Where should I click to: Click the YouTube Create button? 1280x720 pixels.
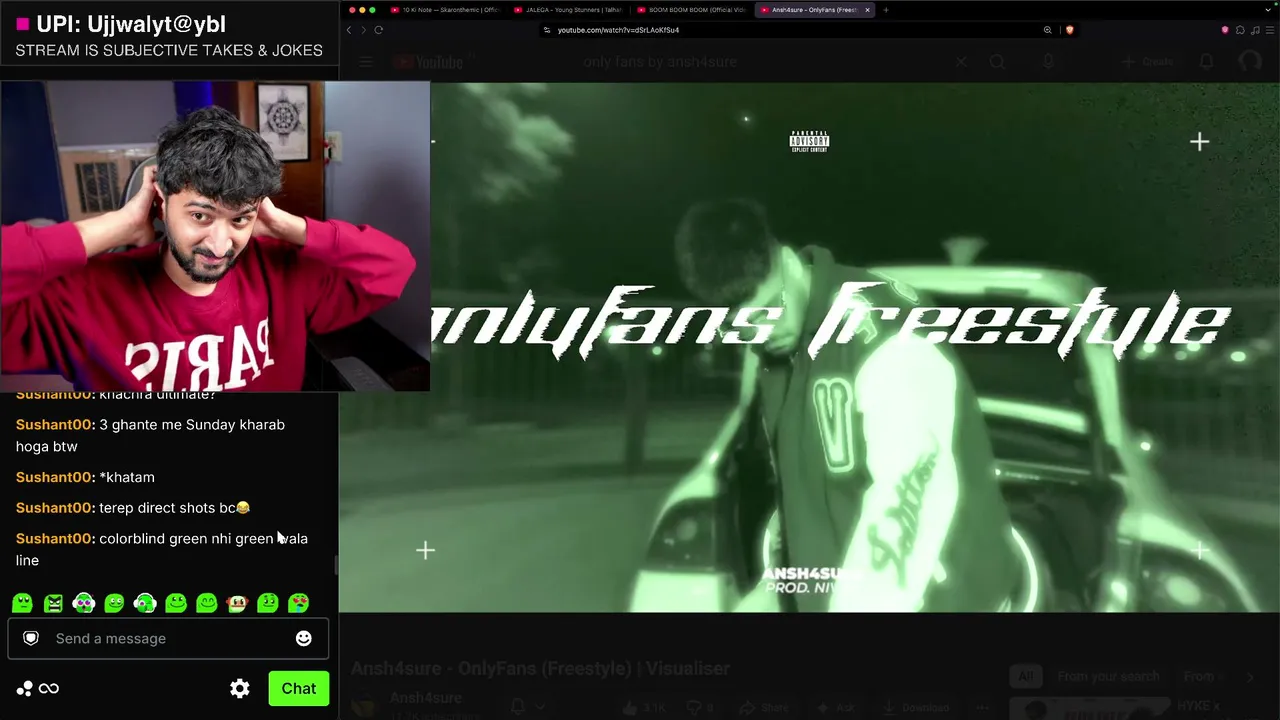[1148, 62]
